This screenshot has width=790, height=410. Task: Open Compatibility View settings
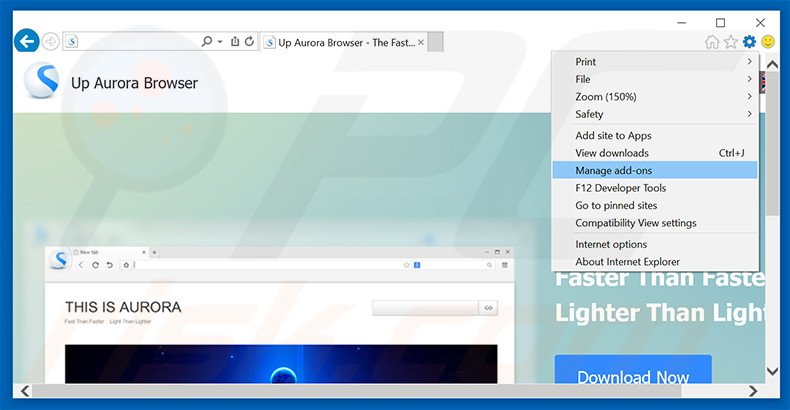pyautogui.click(x=655, y=223)
